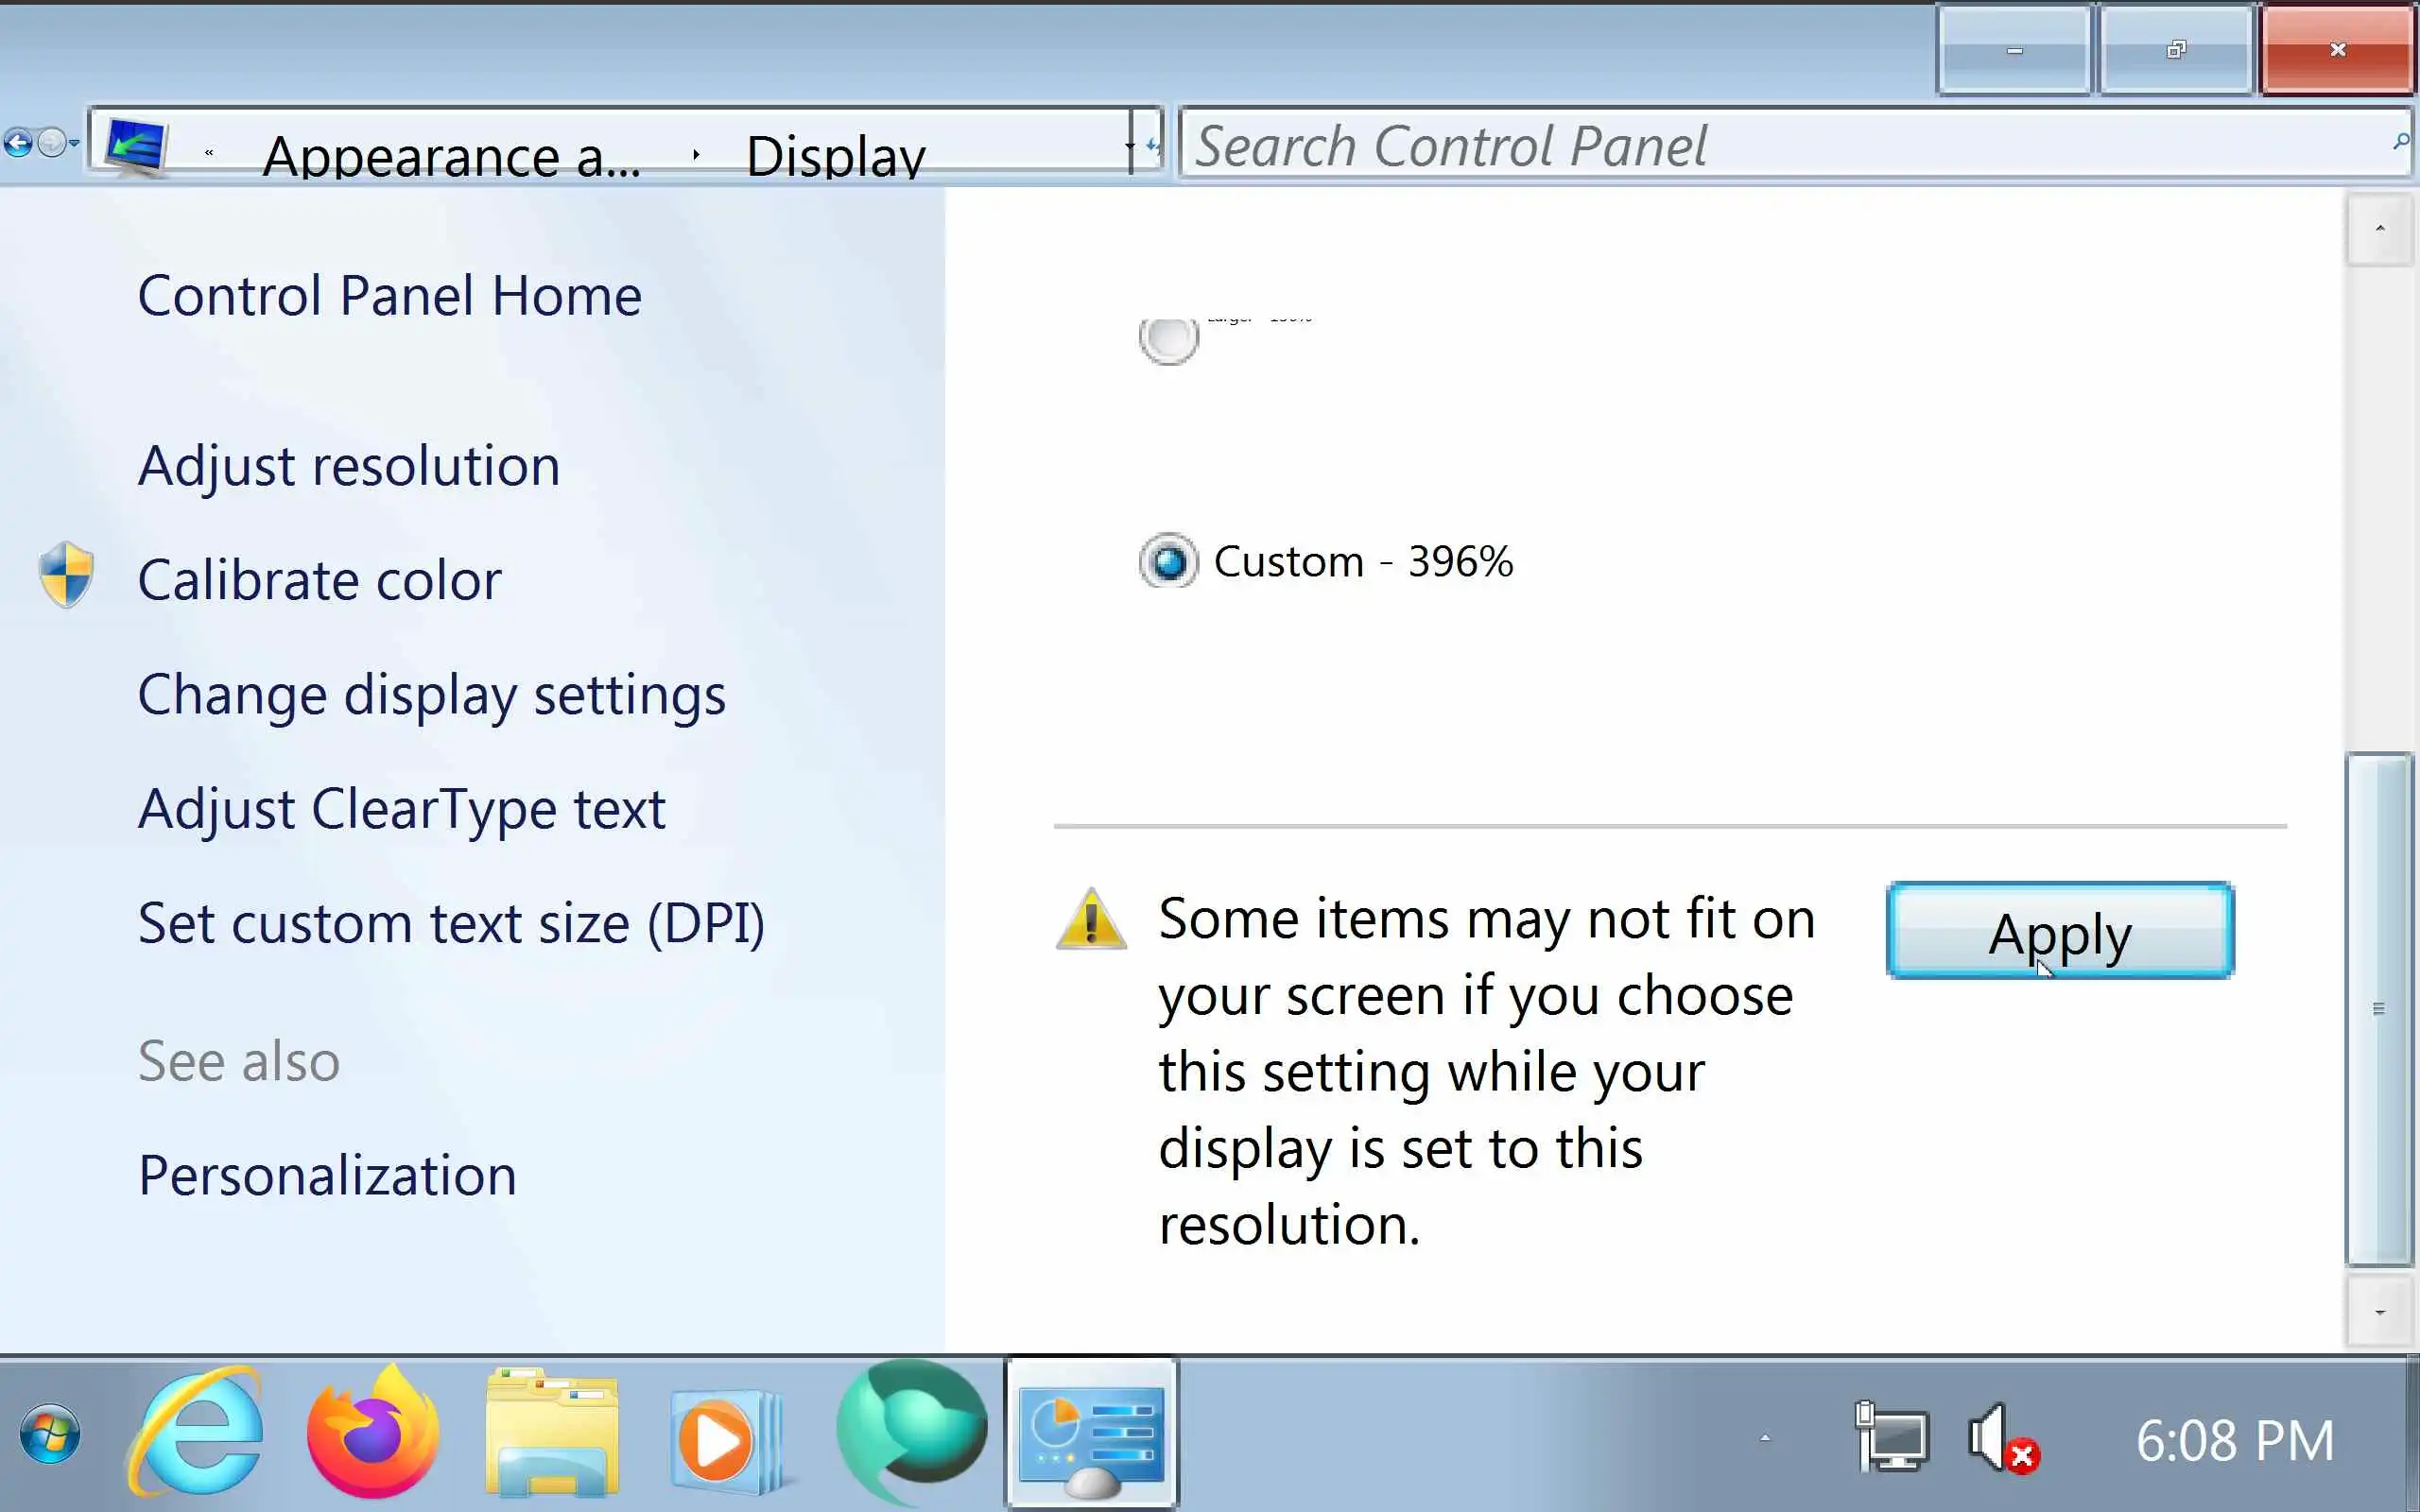Open the Adjust resolution link
This screenshot has height=1512, width=2420.
pos(348,466)
